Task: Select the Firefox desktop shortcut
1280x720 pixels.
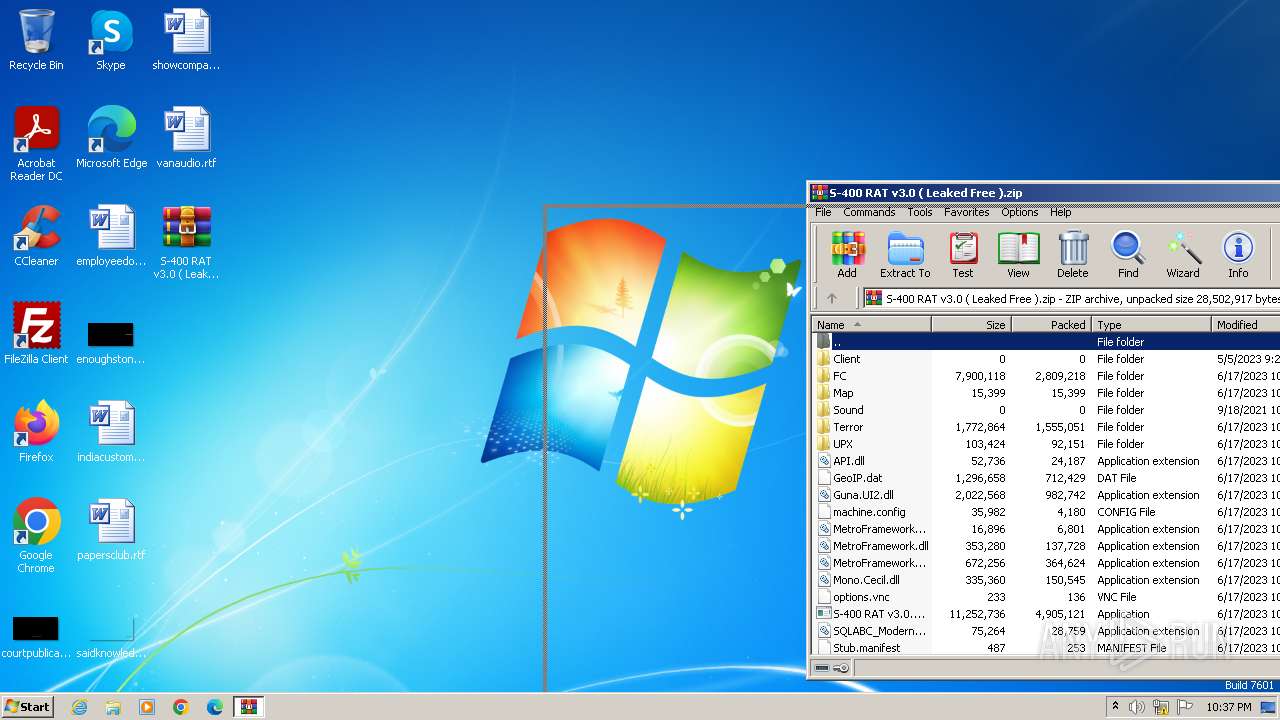Action: point(36,433)
